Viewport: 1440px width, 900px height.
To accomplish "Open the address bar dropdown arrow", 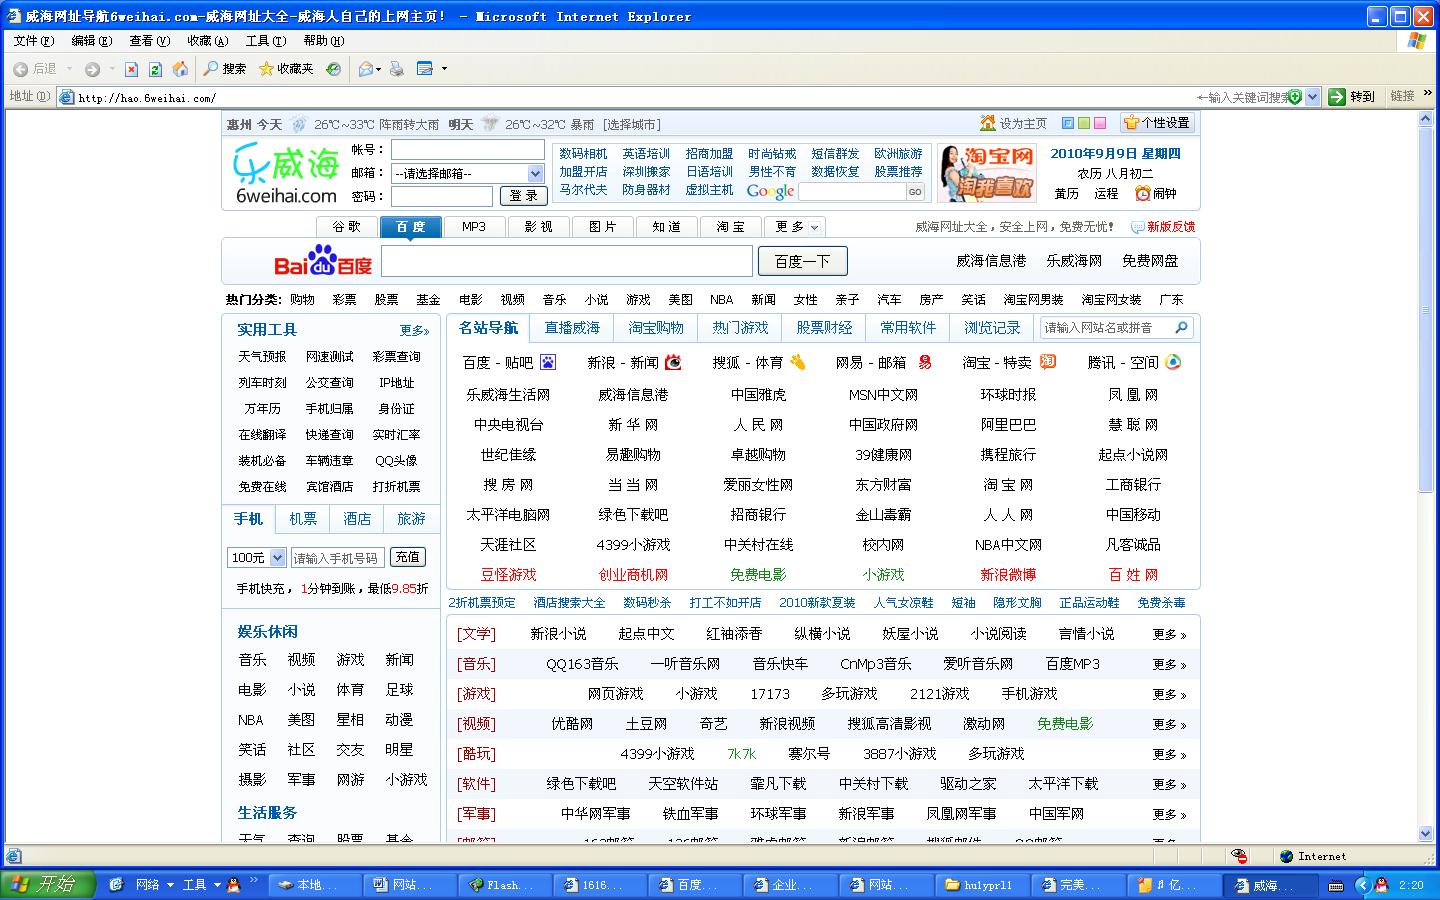I will tap(1312, 97).
